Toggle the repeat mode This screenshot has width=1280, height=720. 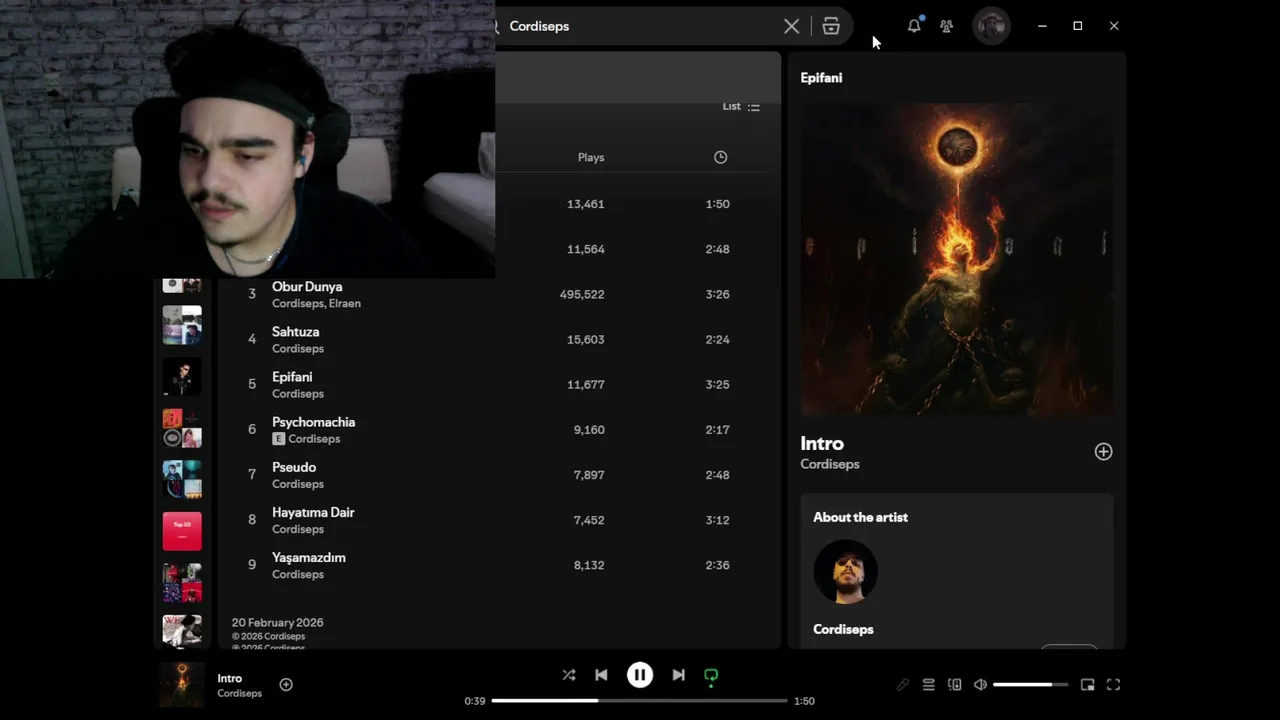pyautogui.click(x=711, y=675)
